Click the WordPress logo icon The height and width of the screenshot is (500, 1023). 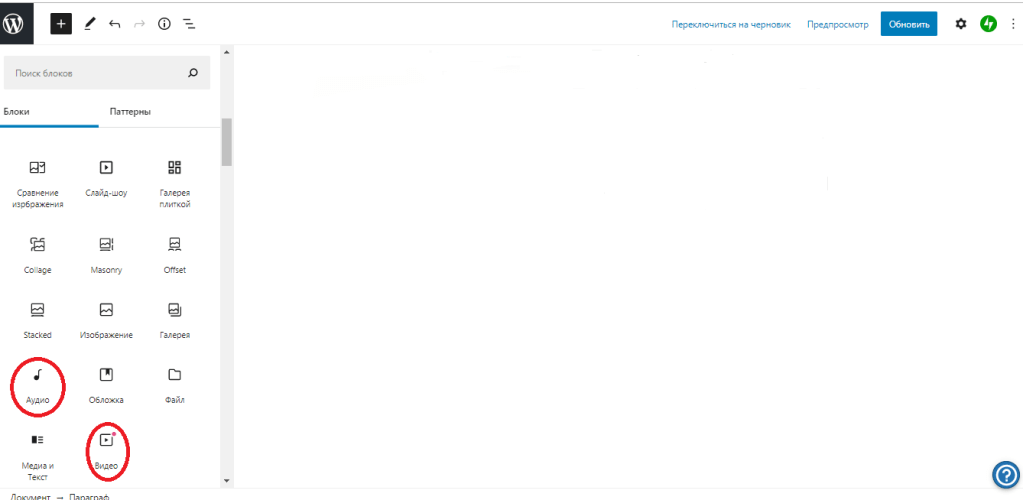(17, 22)
